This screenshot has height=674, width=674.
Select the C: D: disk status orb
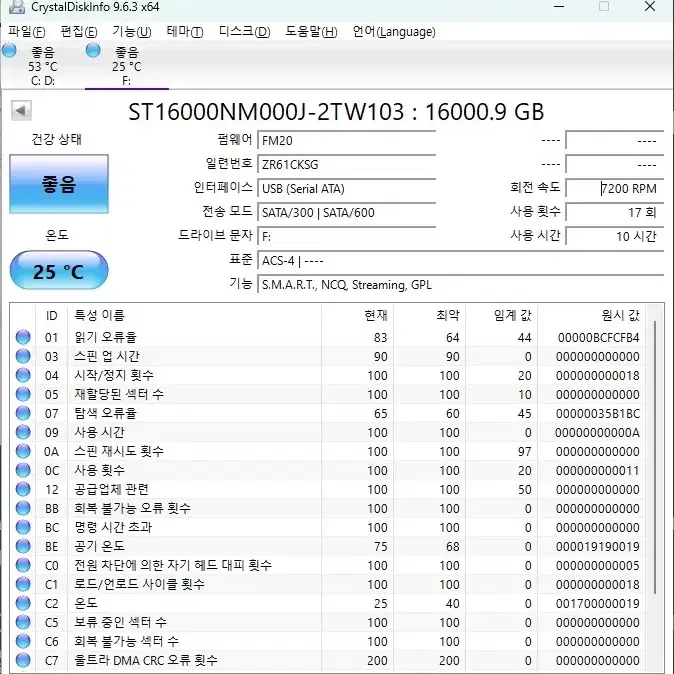pyautogui.click(x=9, y=50)
